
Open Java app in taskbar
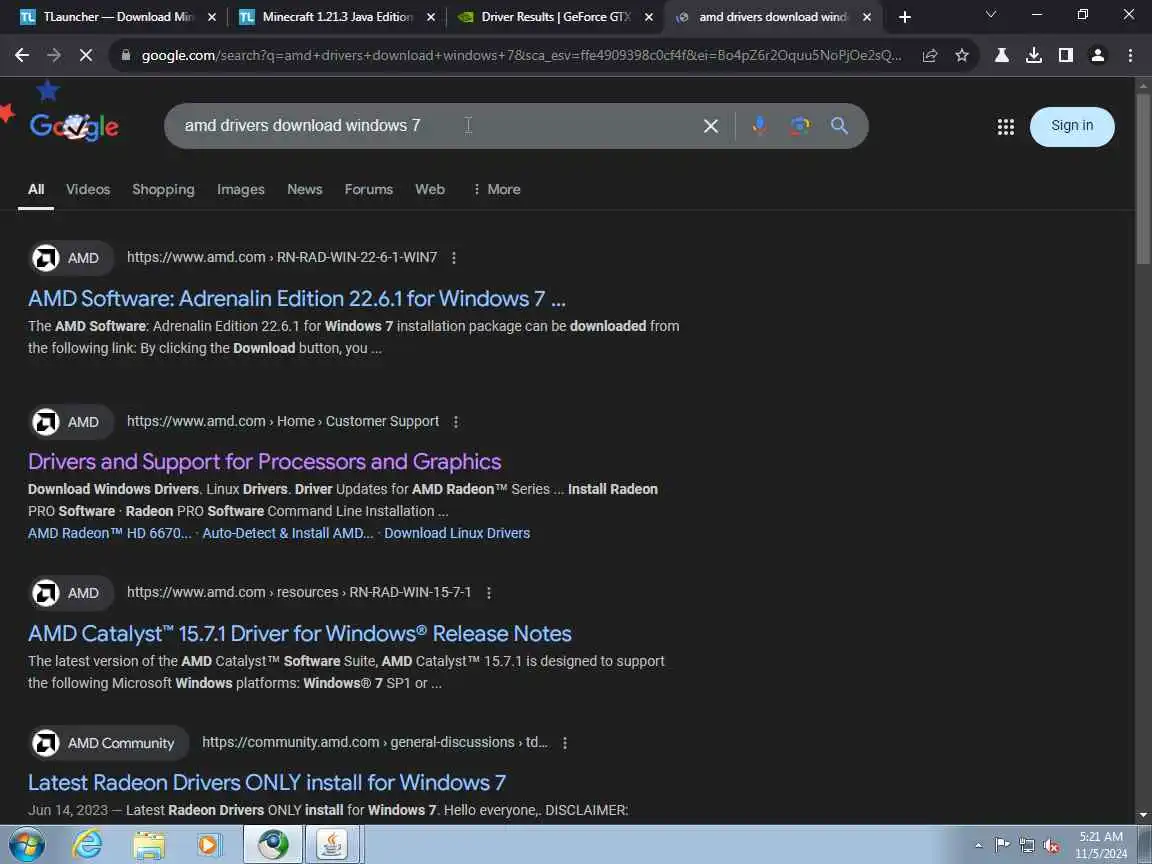332,844
